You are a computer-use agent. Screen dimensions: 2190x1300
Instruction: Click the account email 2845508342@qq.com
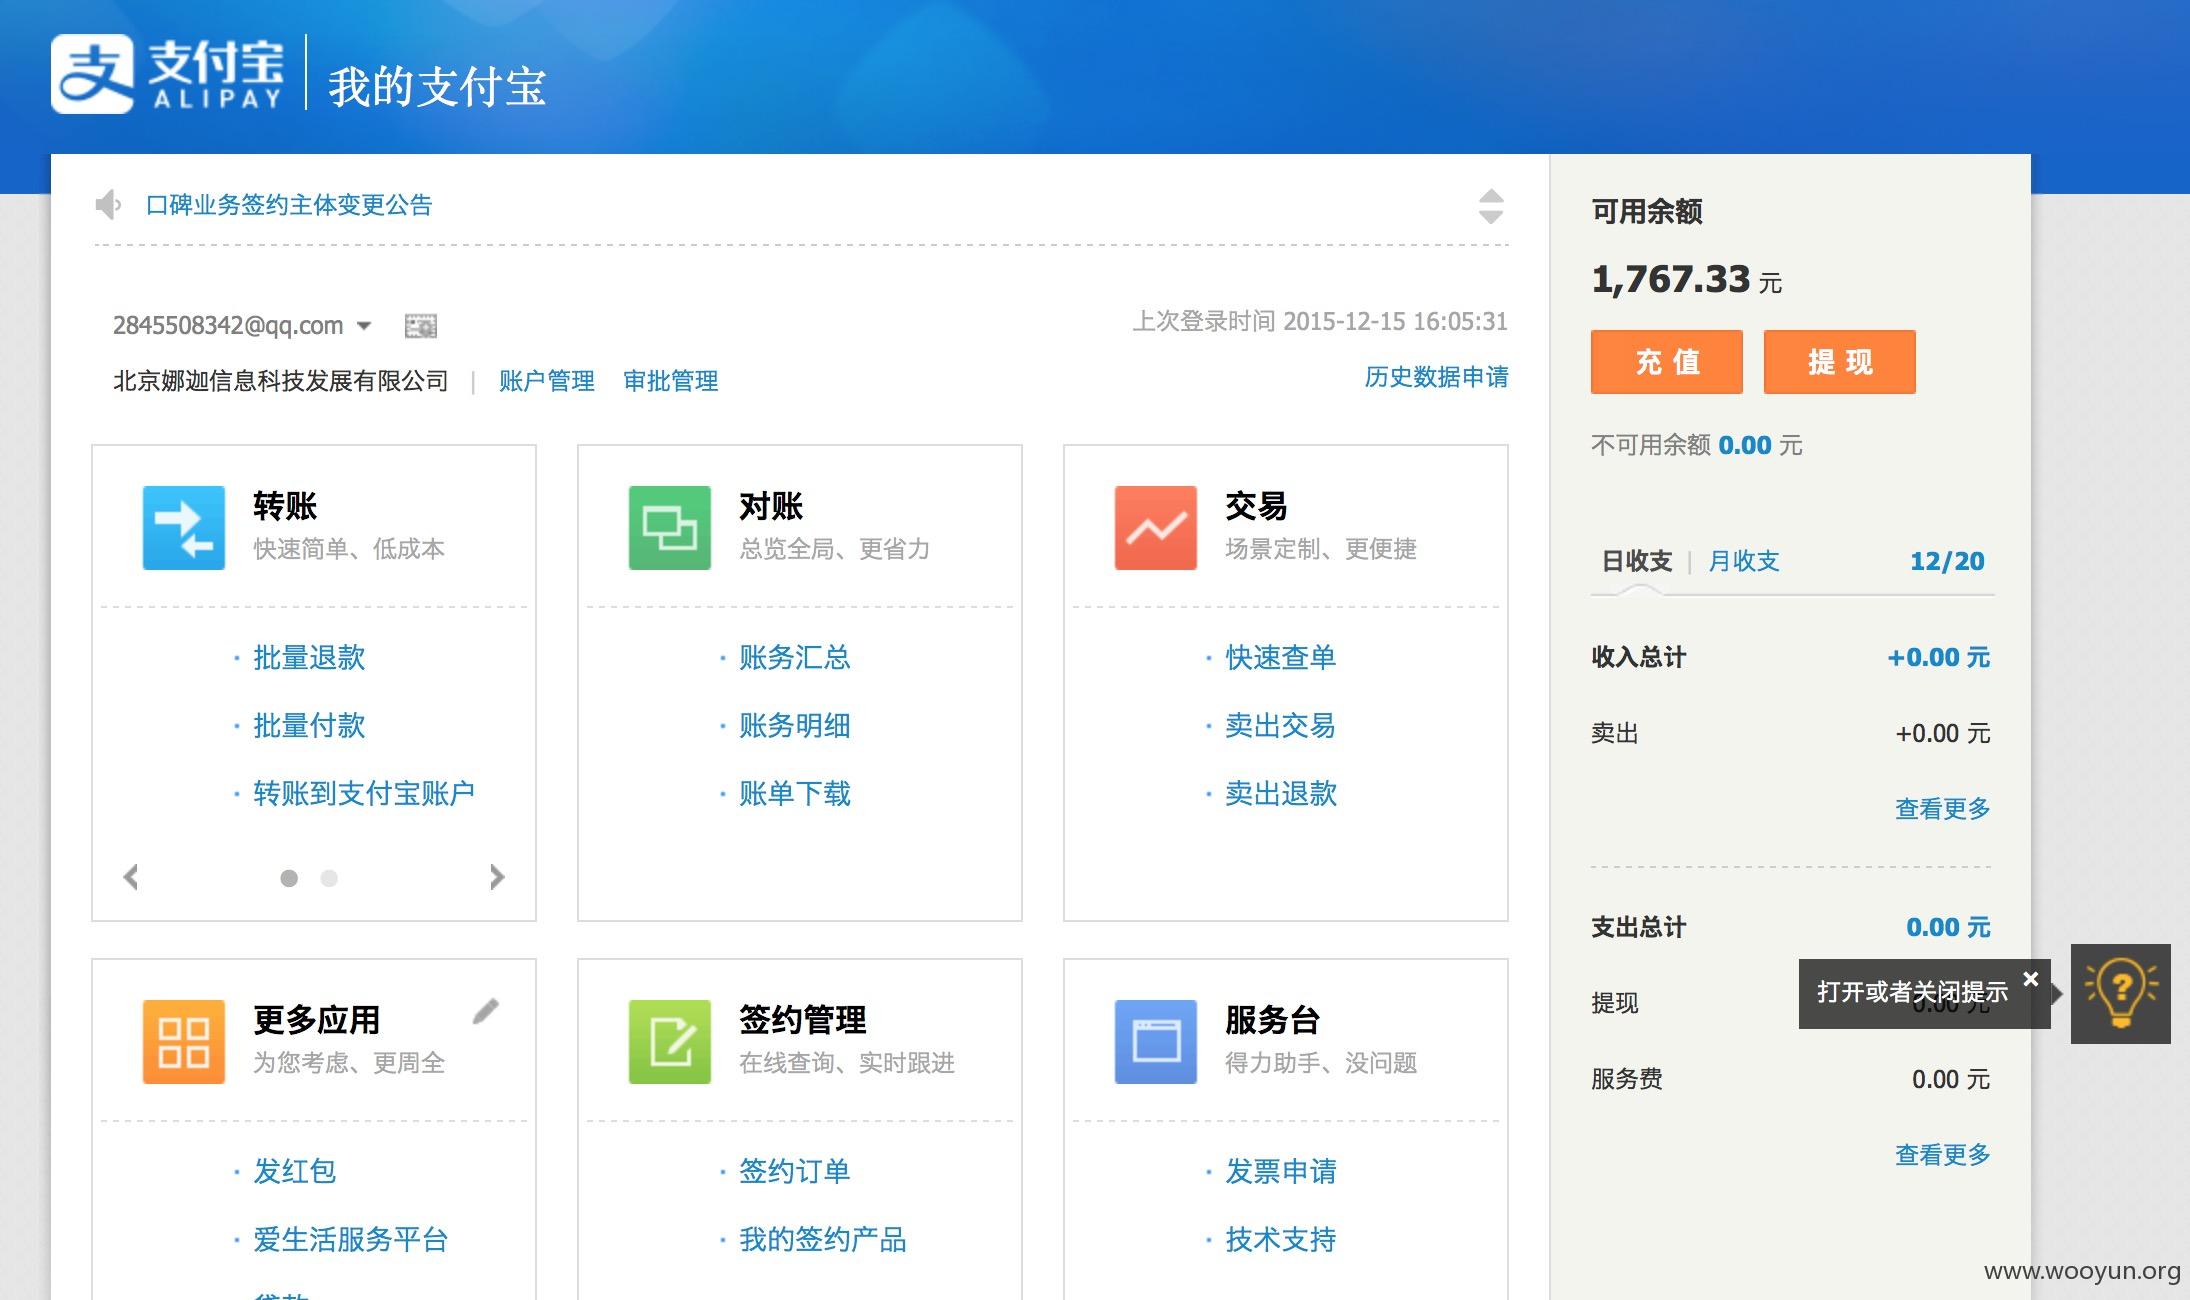click(228, 326)
